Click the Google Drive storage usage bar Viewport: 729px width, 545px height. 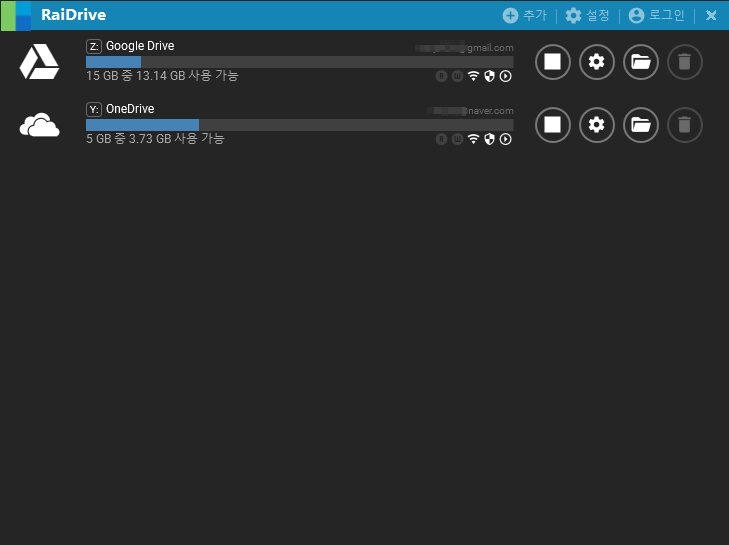(x=299, y=62)
